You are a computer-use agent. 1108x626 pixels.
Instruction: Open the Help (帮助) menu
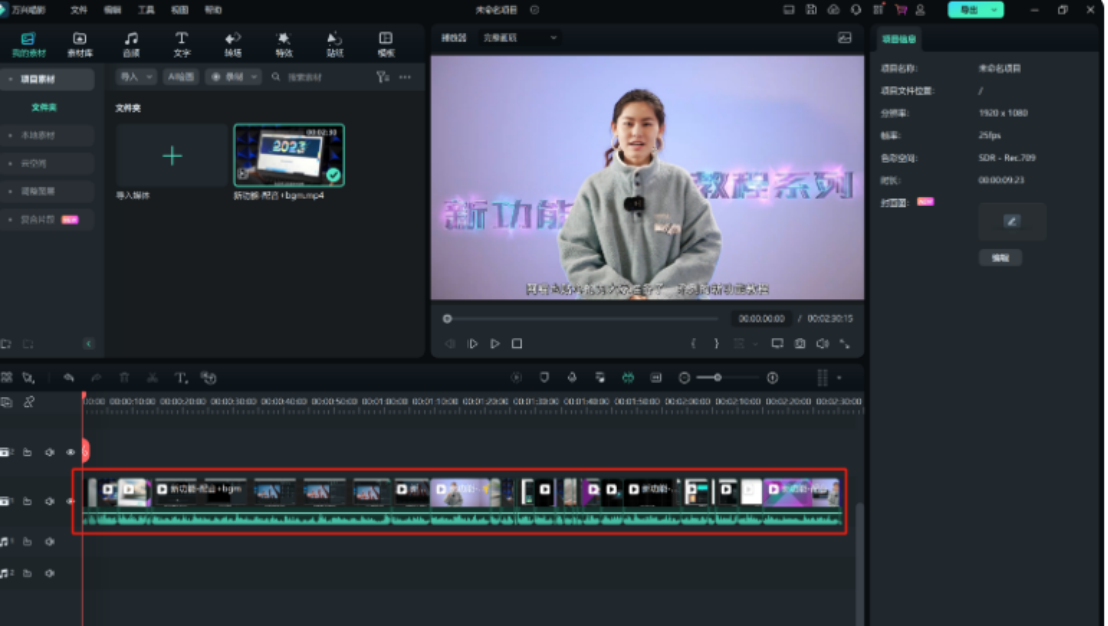(x=213, y=10)
